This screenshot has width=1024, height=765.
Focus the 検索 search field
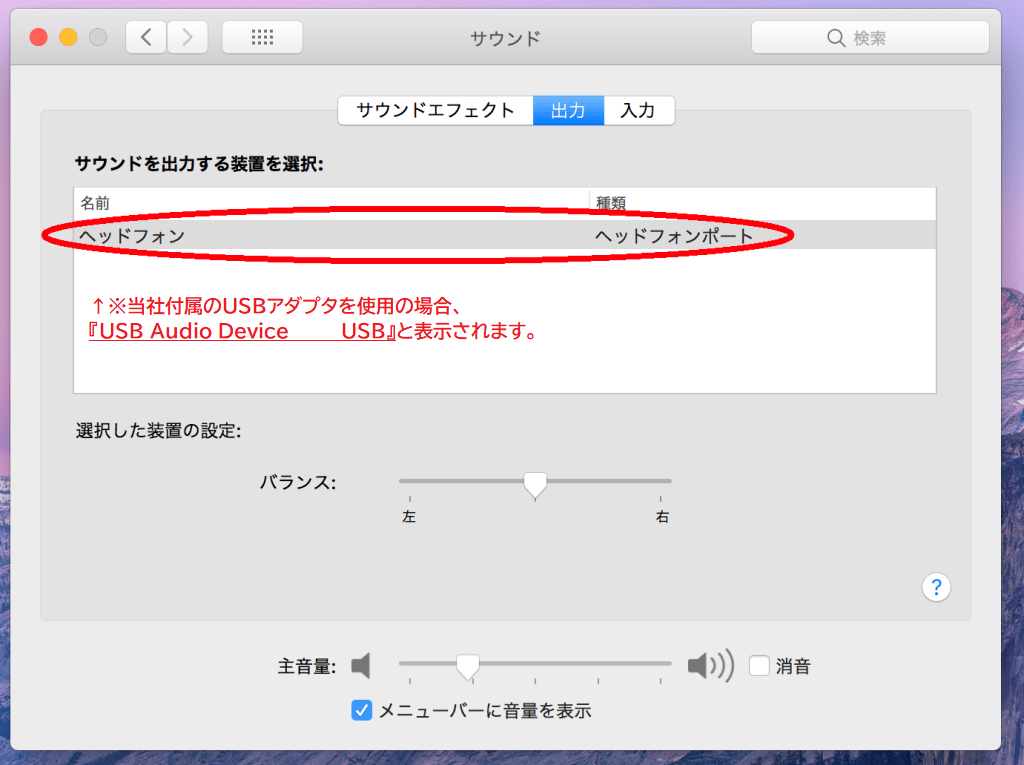click(870, 37)
